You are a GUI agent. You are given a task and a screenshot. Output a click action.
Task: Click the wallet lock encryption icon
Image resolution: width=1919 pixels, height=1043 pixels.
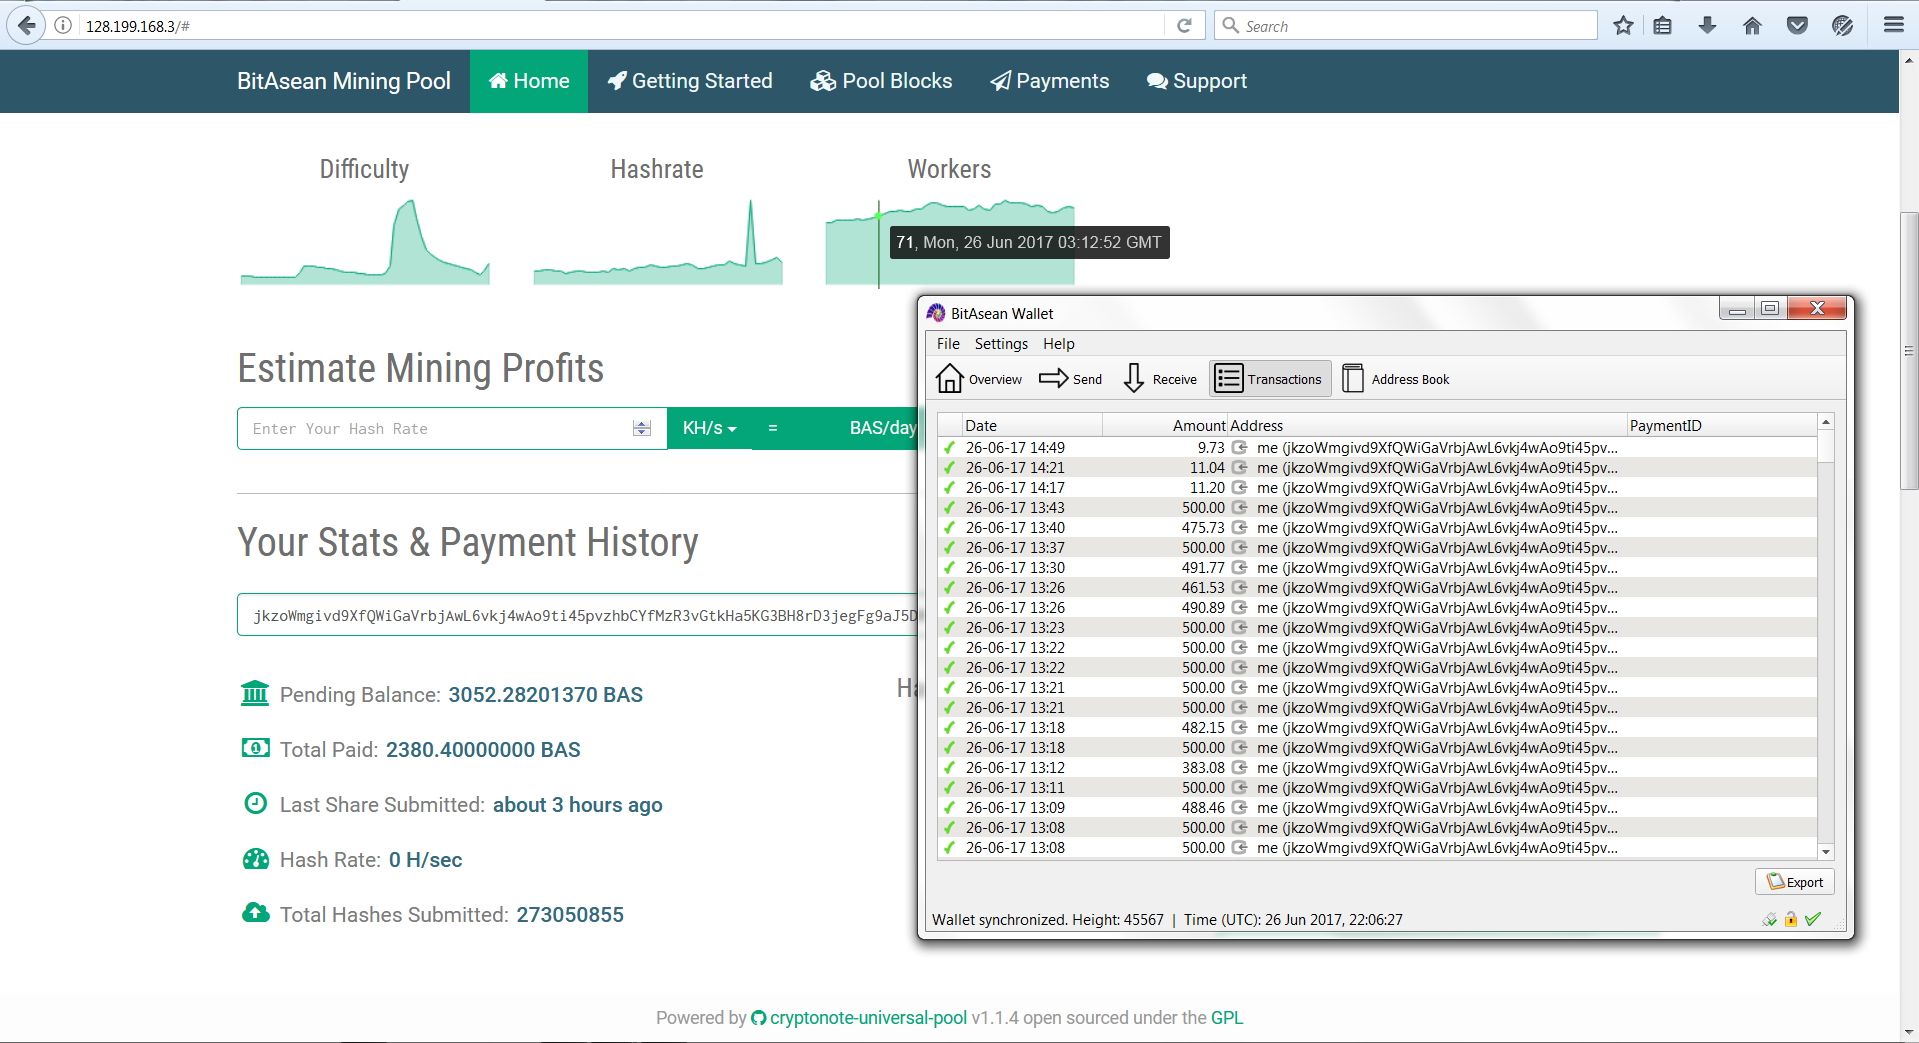click(1791, 919)
